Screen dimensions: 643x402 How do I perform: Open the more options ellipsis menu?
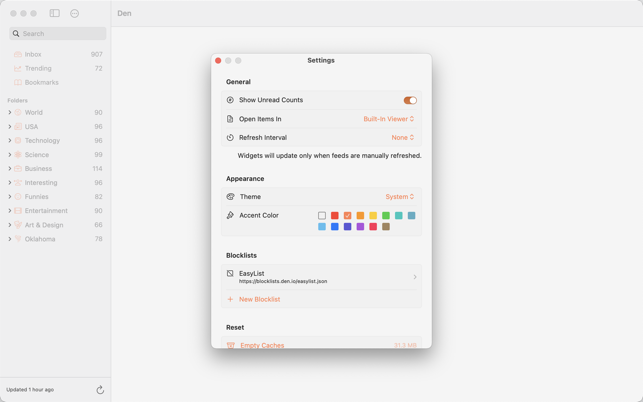pyautogui.click(x=75, y=13)
